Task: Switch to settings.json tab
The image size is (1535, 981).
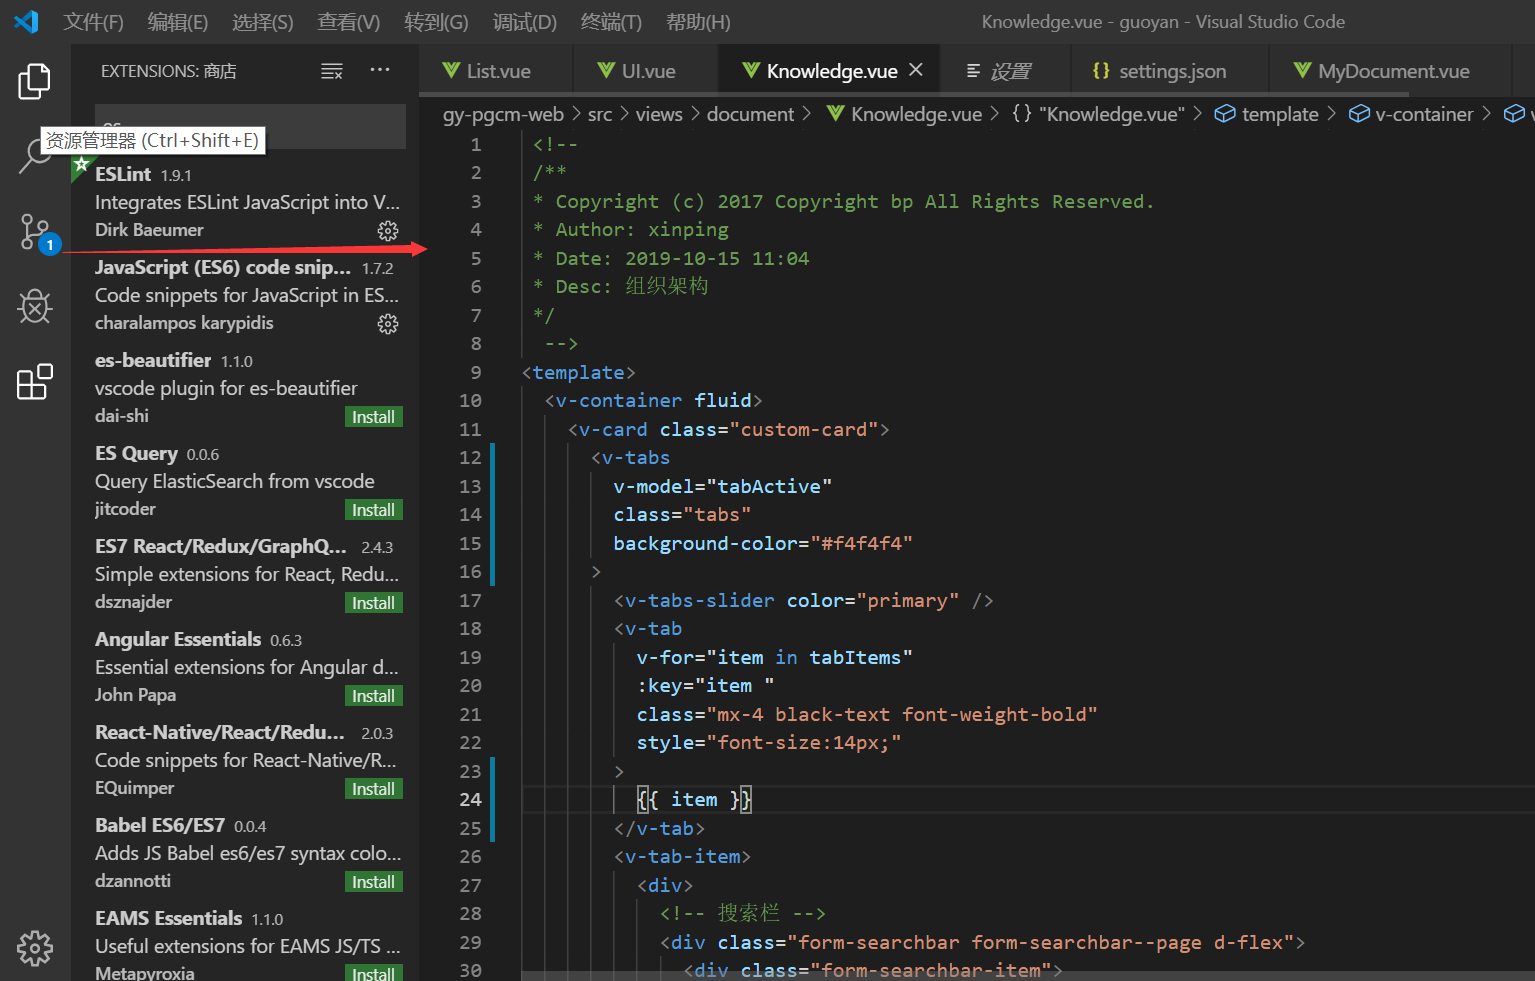Action: coord(1170,71)
